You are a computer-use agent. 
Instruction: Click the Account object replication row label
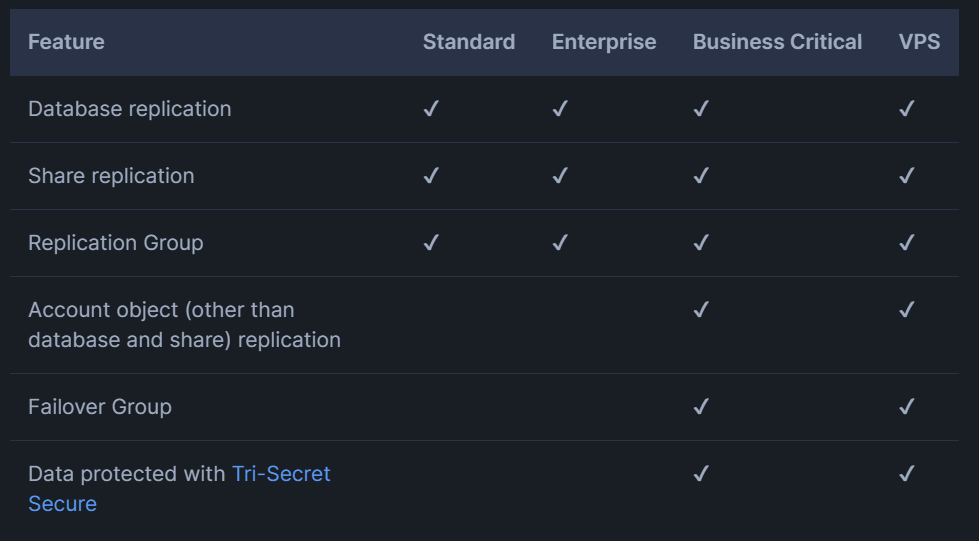pyautogui.click(x=184, y=325)
